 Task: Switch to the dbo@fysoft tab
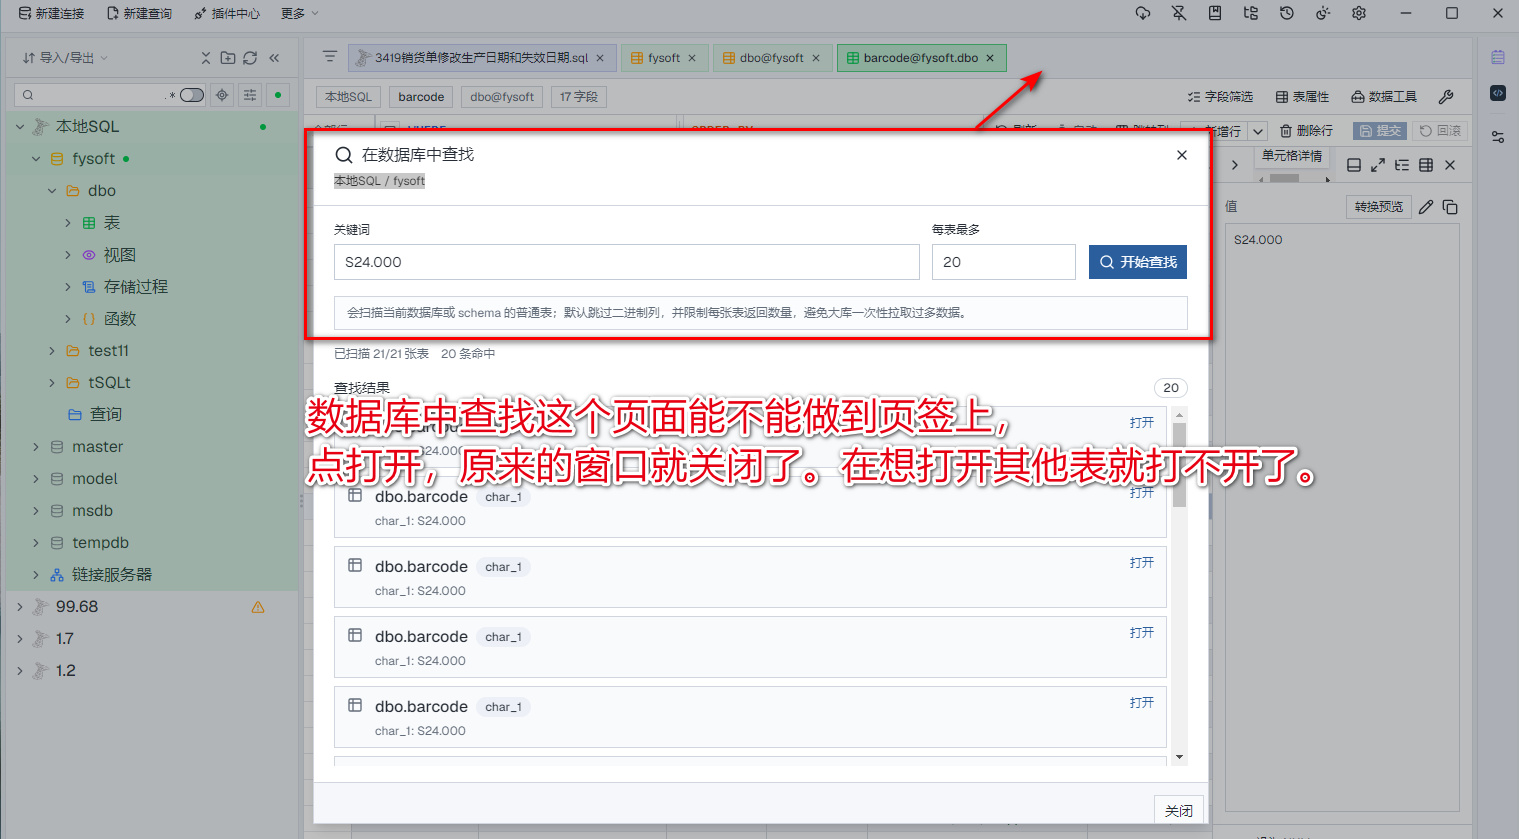coord(772,58)
